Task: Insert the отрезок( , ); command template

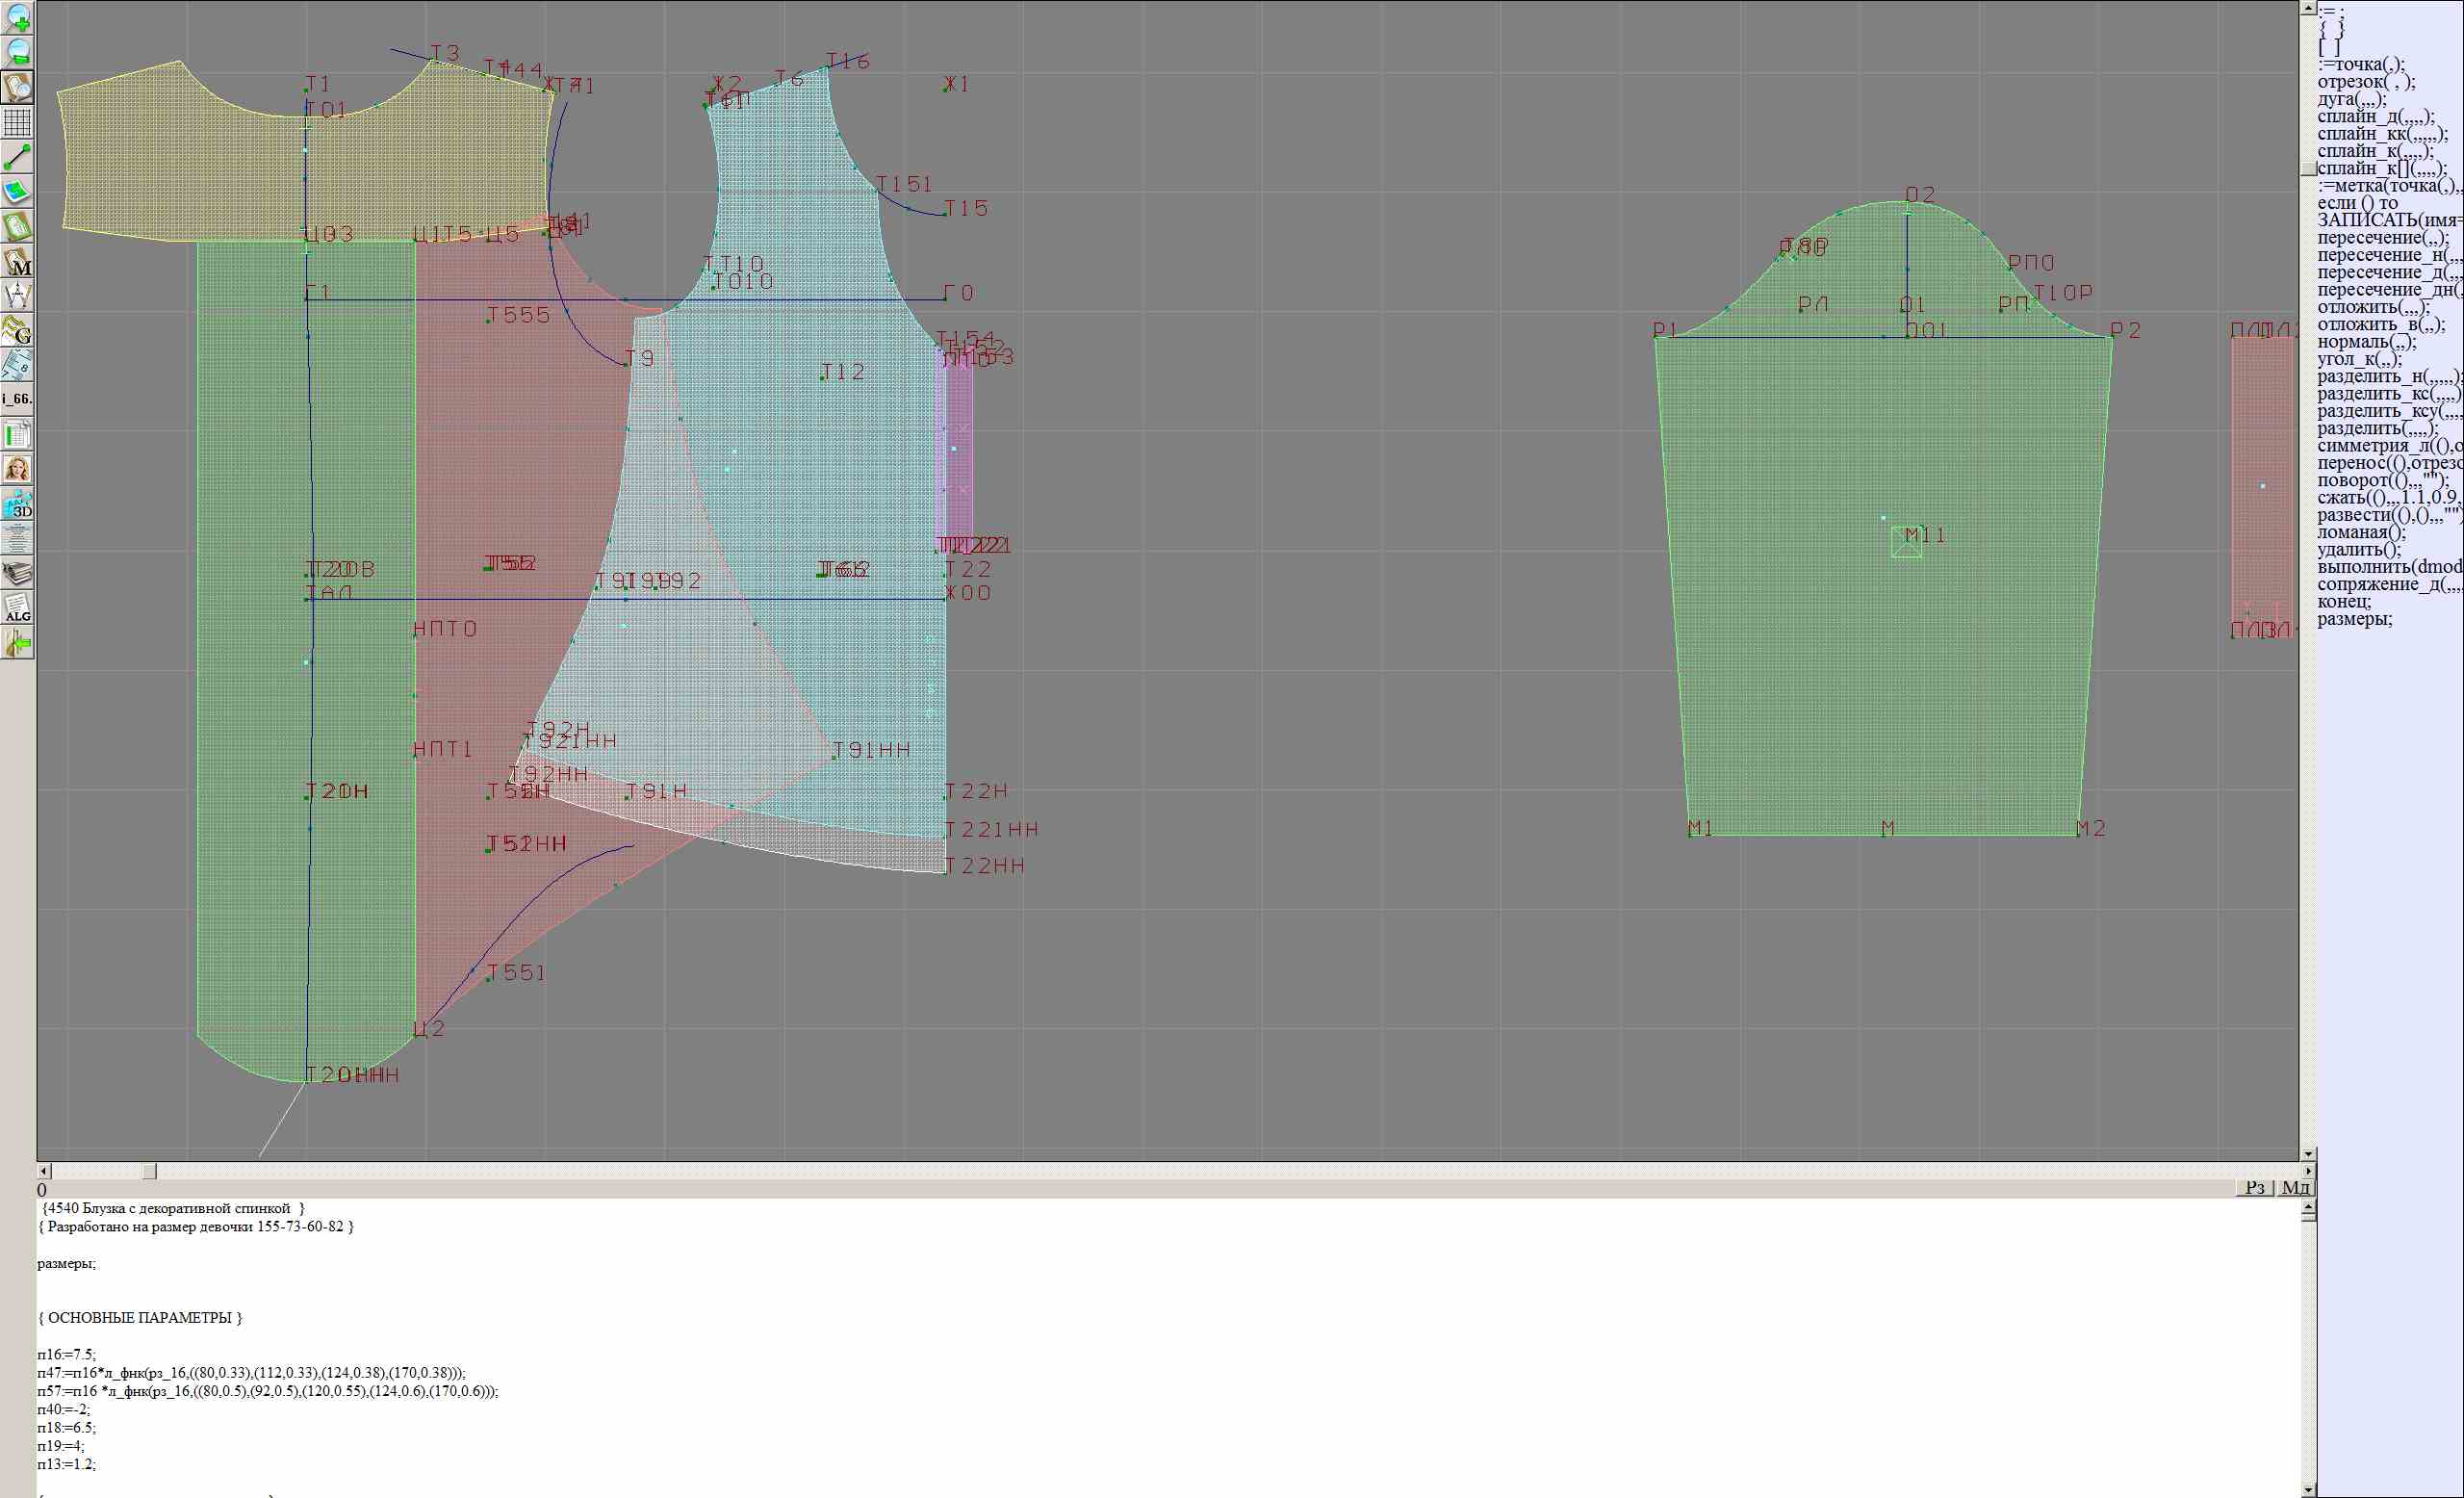Action: [x=2366, y=82]
